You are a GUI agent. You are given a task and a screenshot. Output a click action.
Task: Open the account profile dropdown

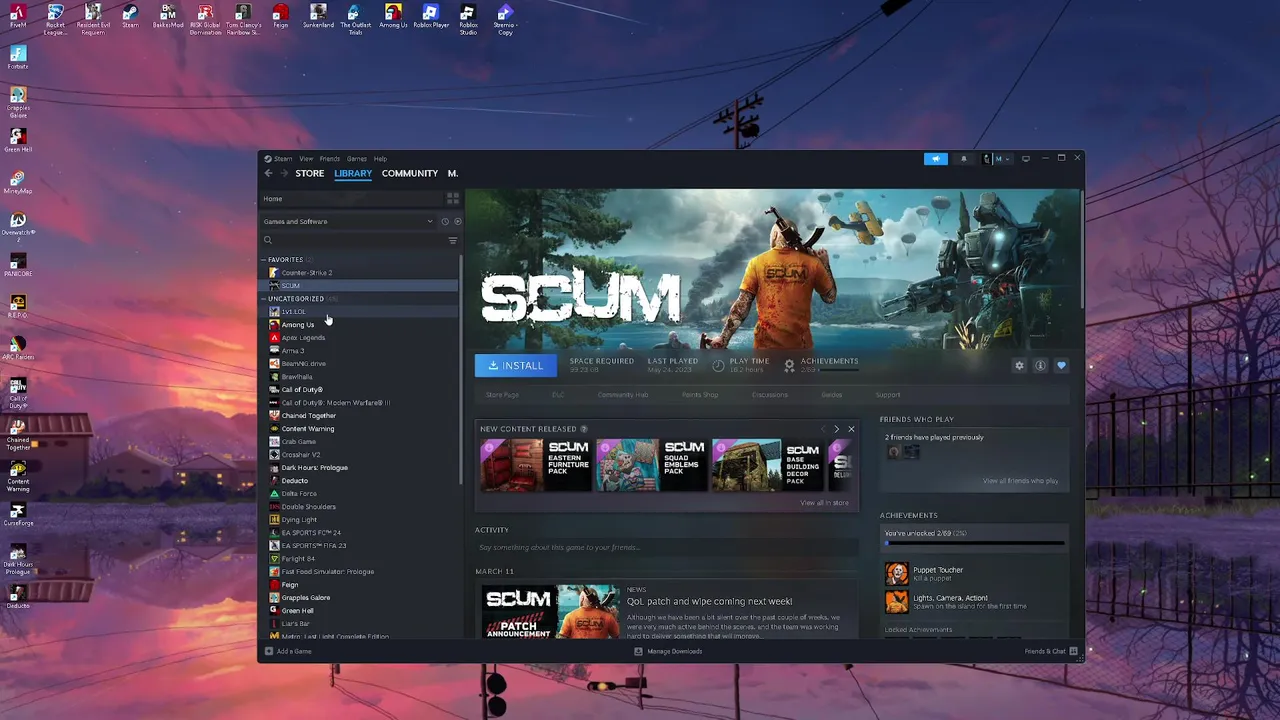tap(997, 159)
